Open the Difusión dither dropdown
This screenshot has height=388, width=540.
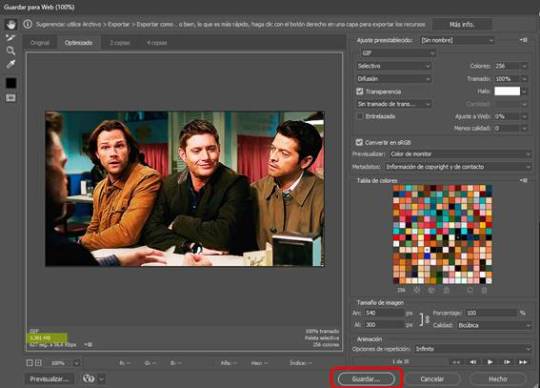coord(393,78)
